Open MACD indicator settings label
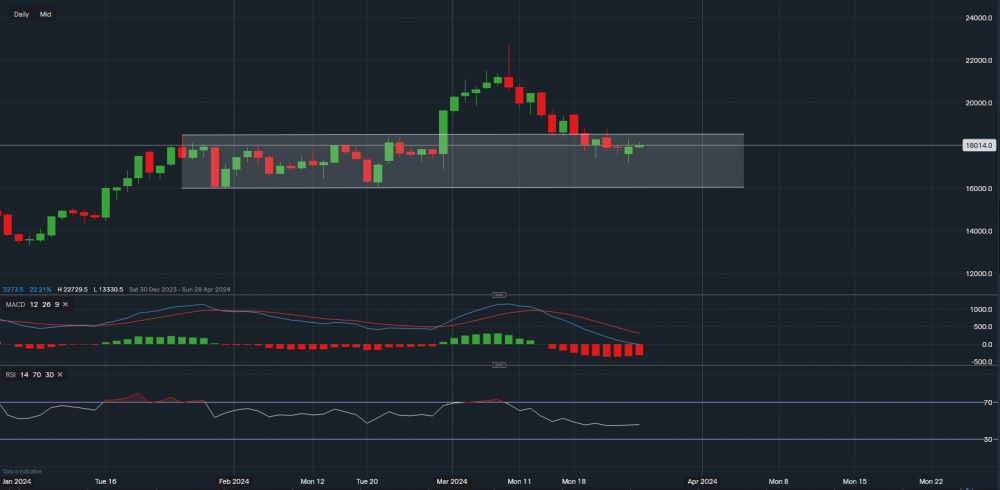Viewport: 1000px width, 490px height. 14,304
